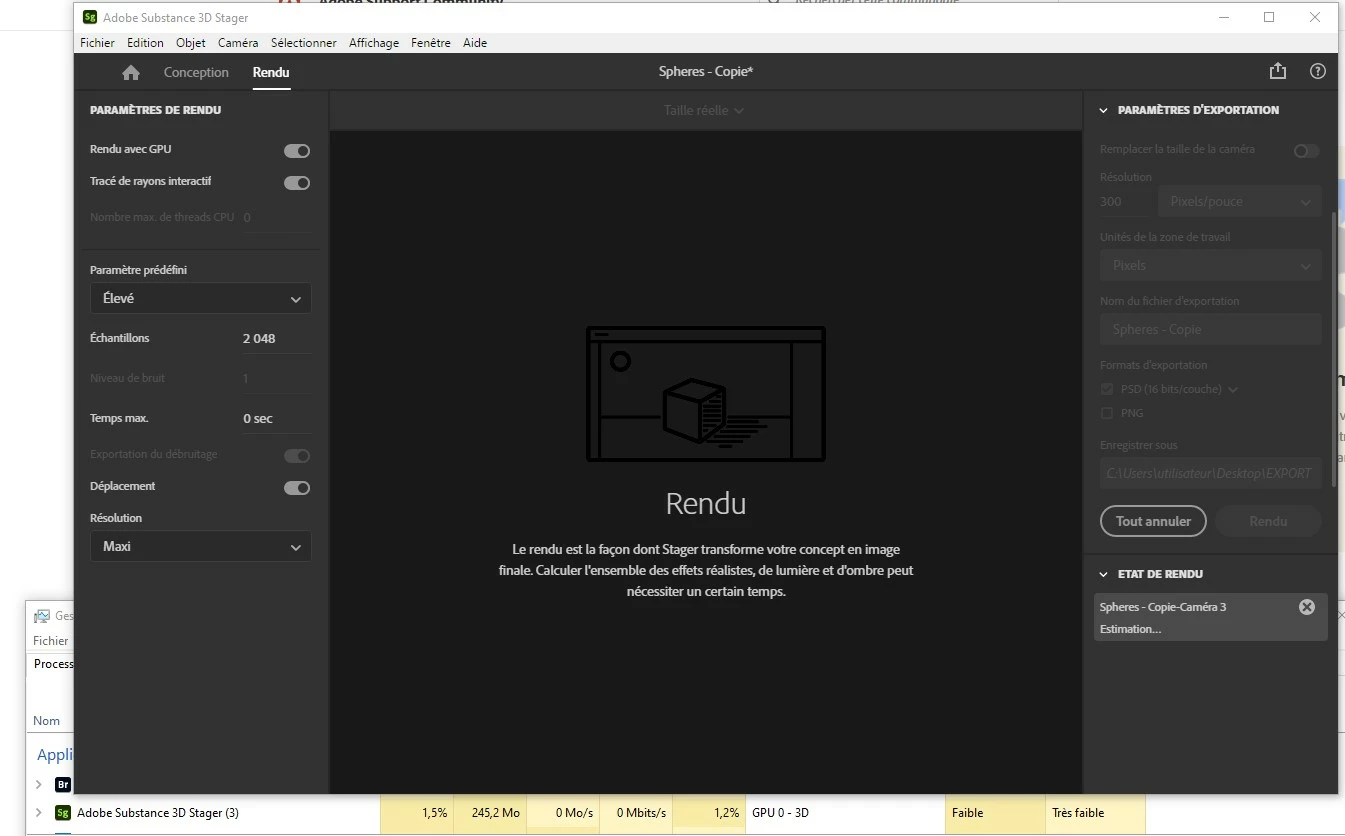Screen dimensions: 1345x836
Task: Expand PSD bit-depth options arrow
Action: point(1233,390)
